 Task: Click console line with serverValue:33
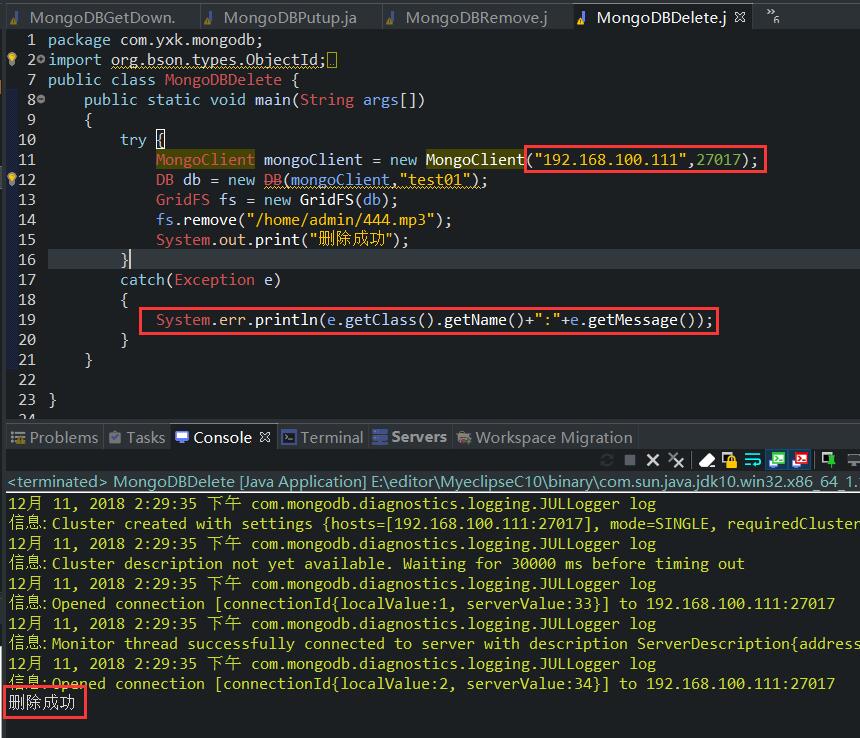click(x=421, y=603)
